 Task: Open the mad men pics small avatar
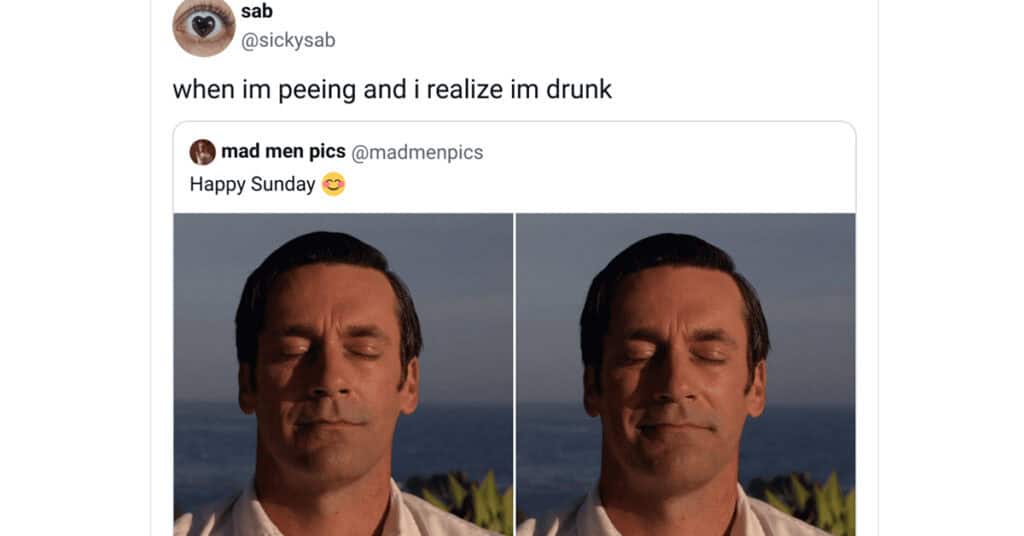pyautogui.click(x=202, y=152)
